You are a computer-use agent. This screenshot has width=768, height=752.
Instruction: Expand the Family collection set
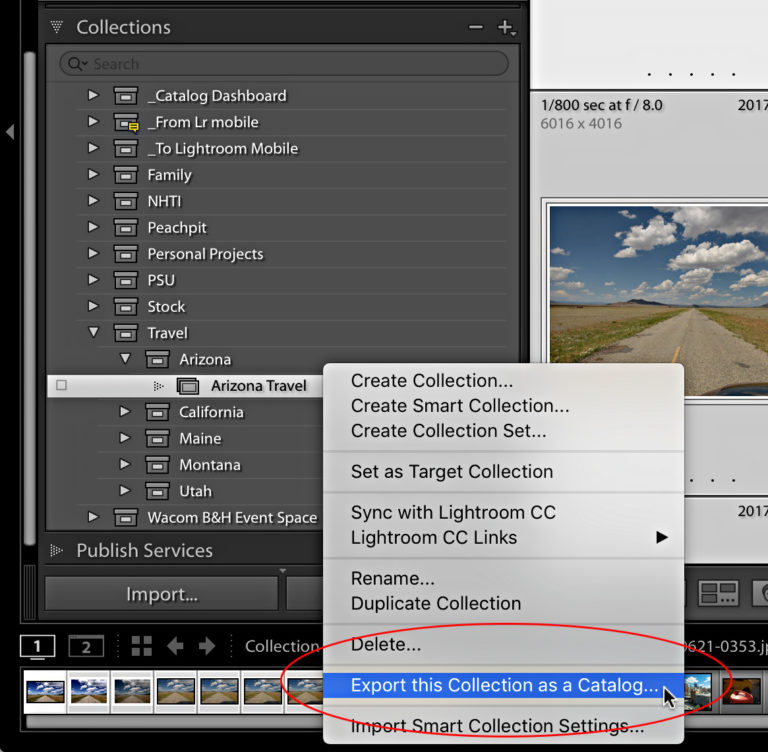(93, 174)
